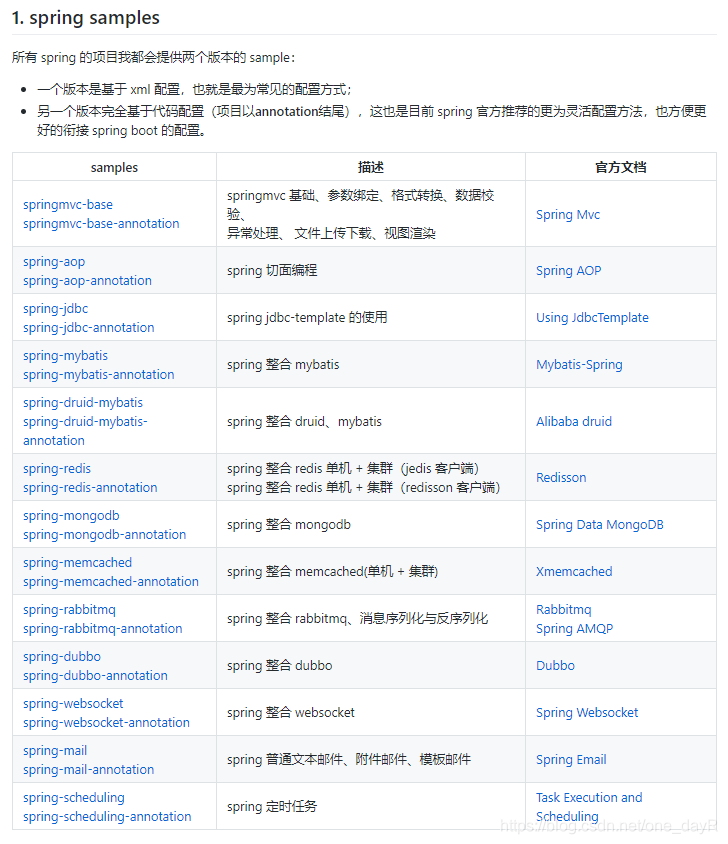Open spring-druid-mybatis-annotation link

pyautogui.click(x=85, y=431)
